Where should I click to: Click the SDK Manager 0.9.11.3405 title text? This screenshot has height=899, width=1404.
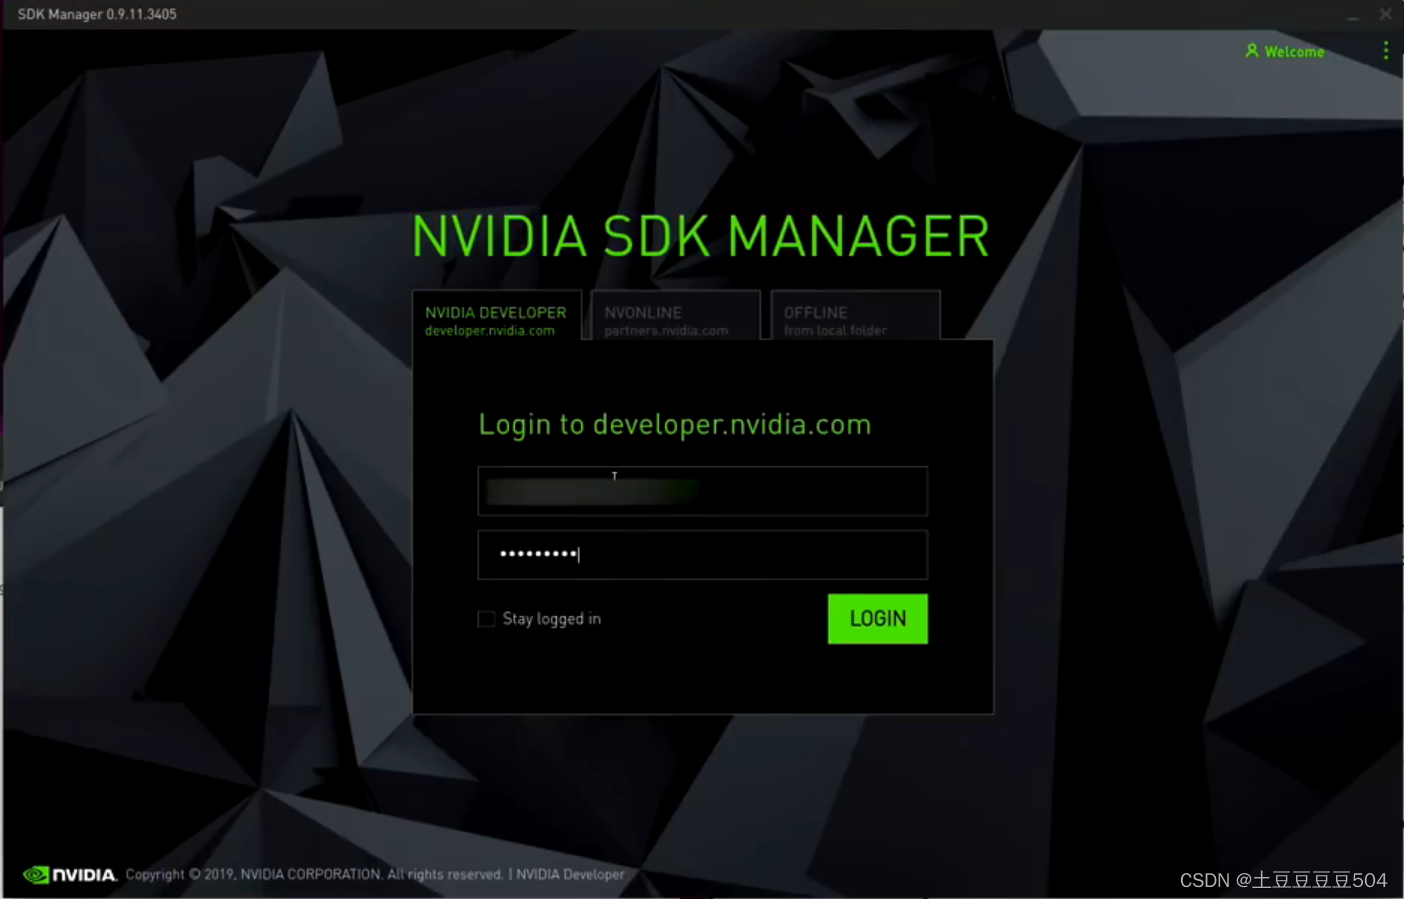coord(97,14)
